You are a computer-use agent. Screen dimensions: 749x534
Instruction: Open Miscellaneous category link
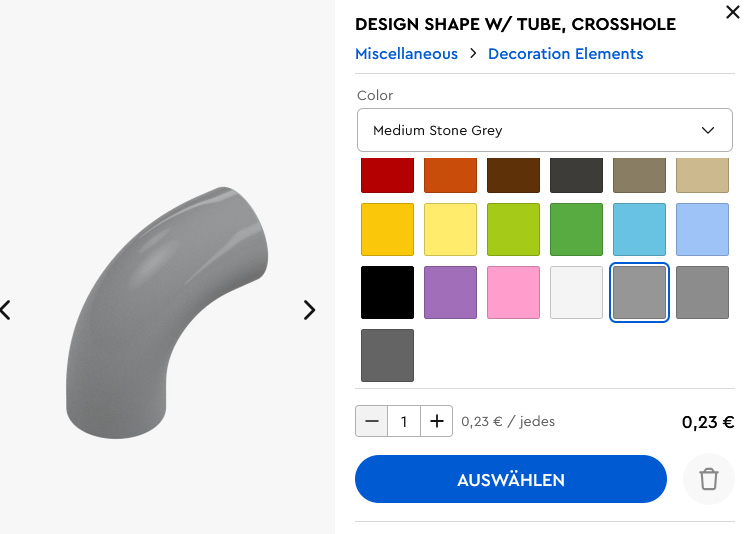point(407,54)
